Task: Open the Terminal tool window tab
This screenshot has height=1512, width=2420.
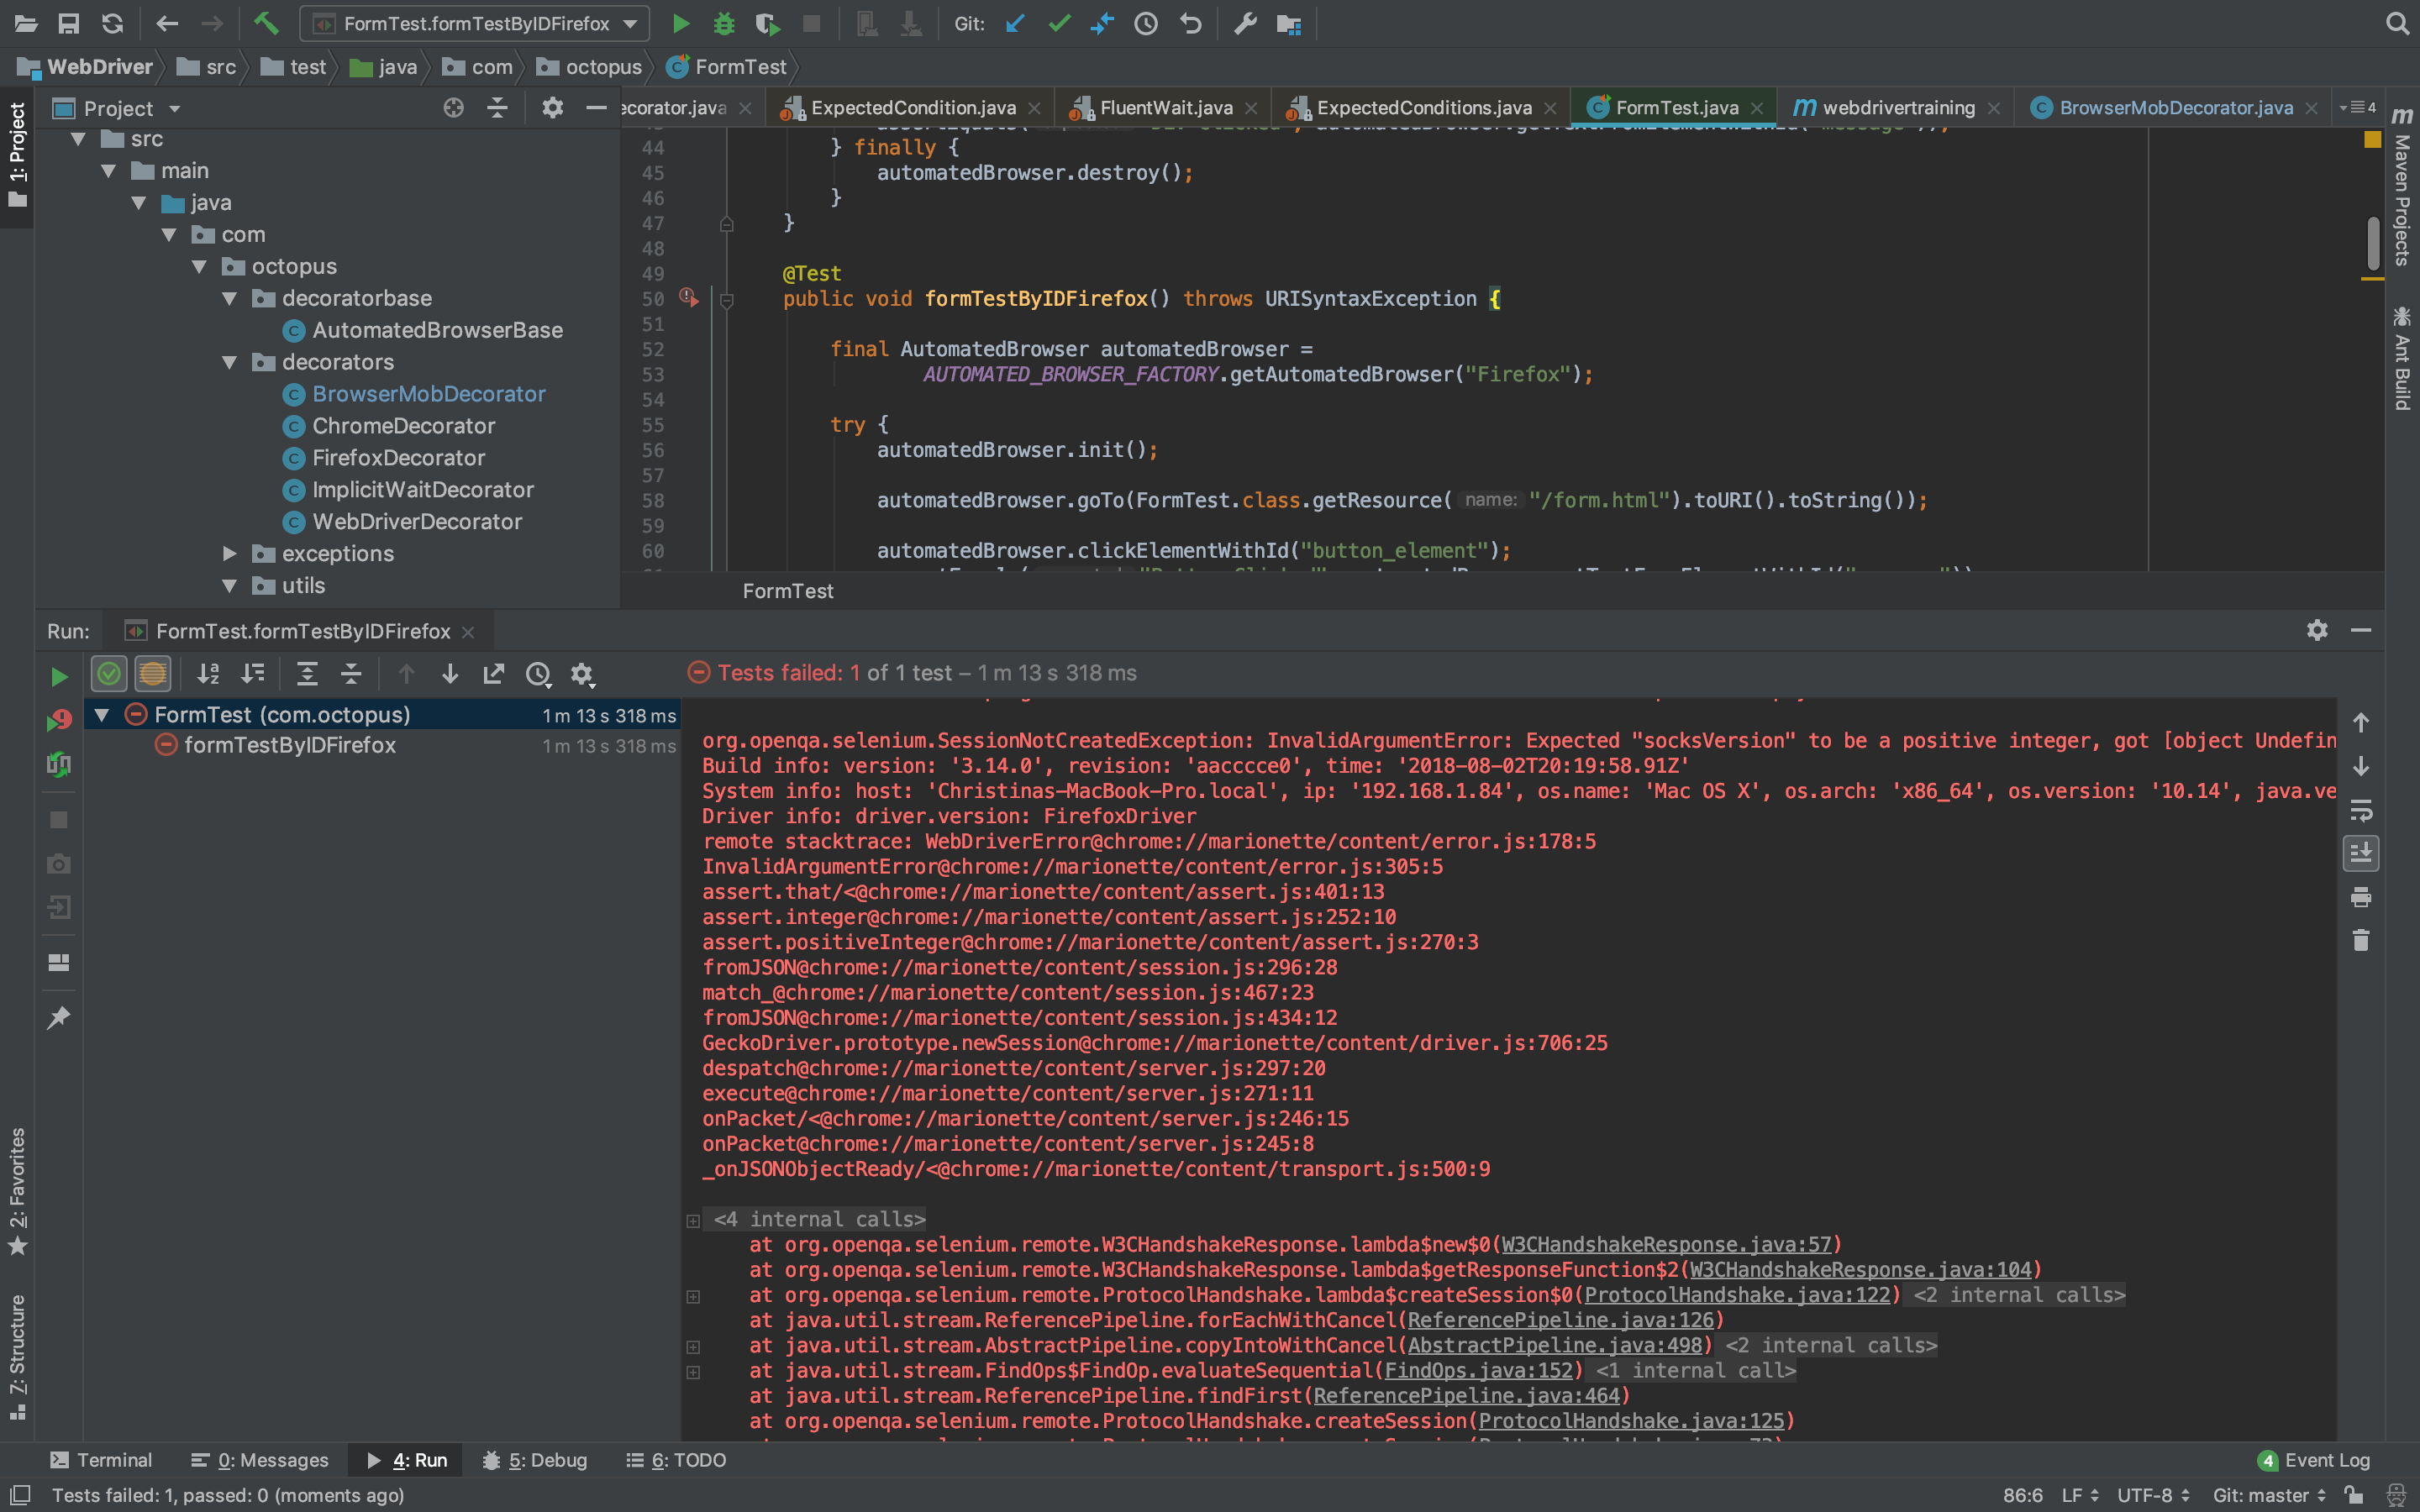Action: pyautogui.click(x=101, y=1460)
